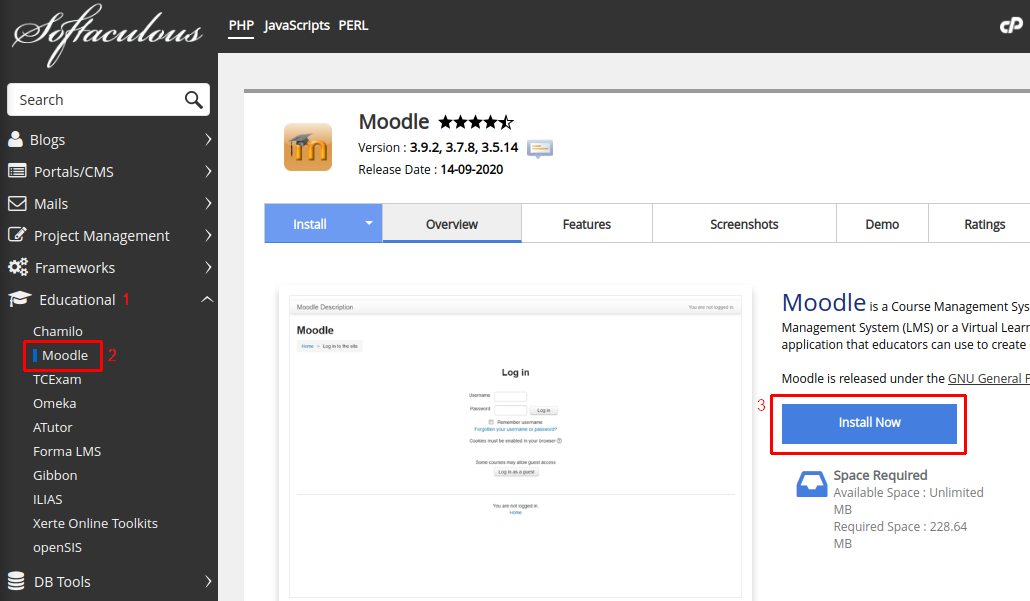Expand the DB Tools category
This screenshot has width=1030, height=601.
click(x=208, y=581)
